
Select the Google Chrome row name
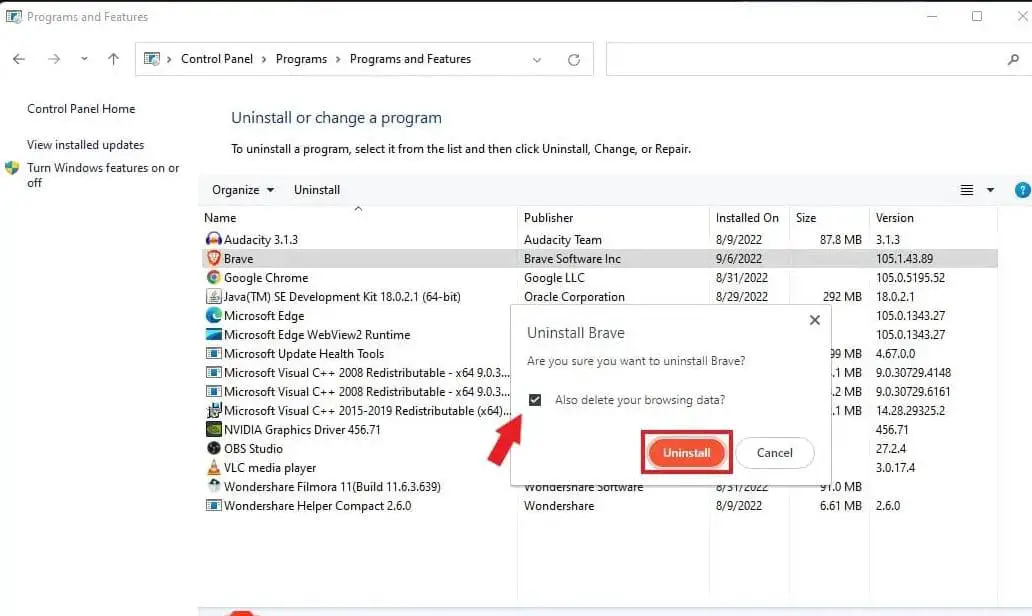pos(266,278)
